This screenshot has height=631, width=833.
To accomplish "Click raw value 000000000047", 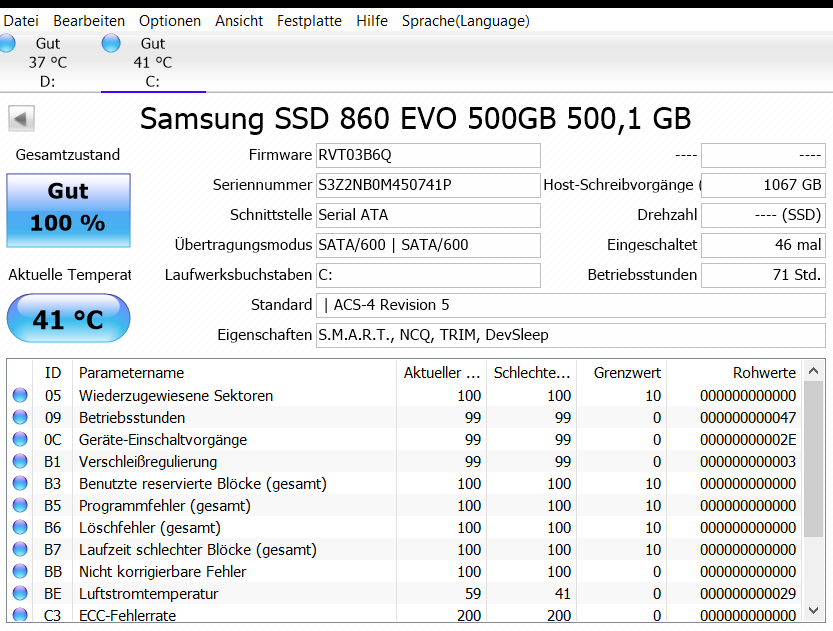I will click(748, 418).
